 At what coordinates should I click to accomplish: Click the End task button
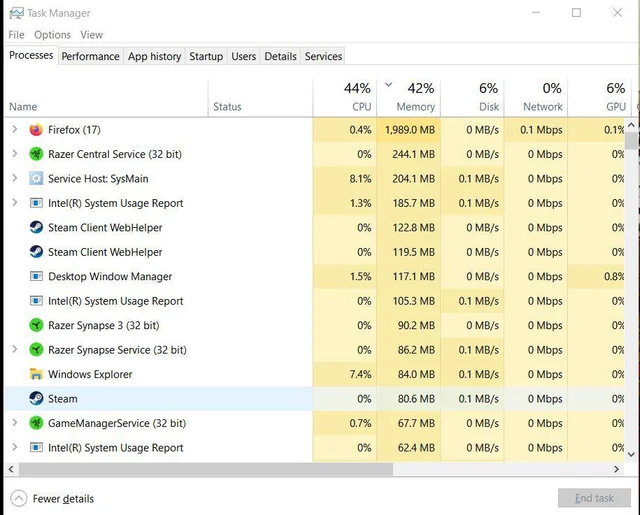coord(594,498)
